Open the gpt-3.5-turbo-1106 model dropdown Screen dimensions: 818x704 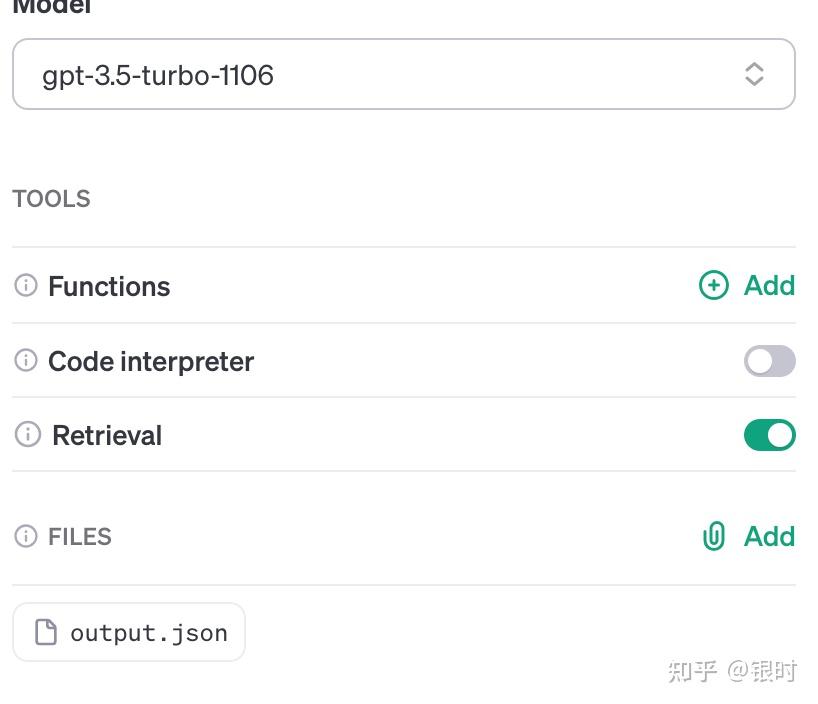[x=403, y=74]
